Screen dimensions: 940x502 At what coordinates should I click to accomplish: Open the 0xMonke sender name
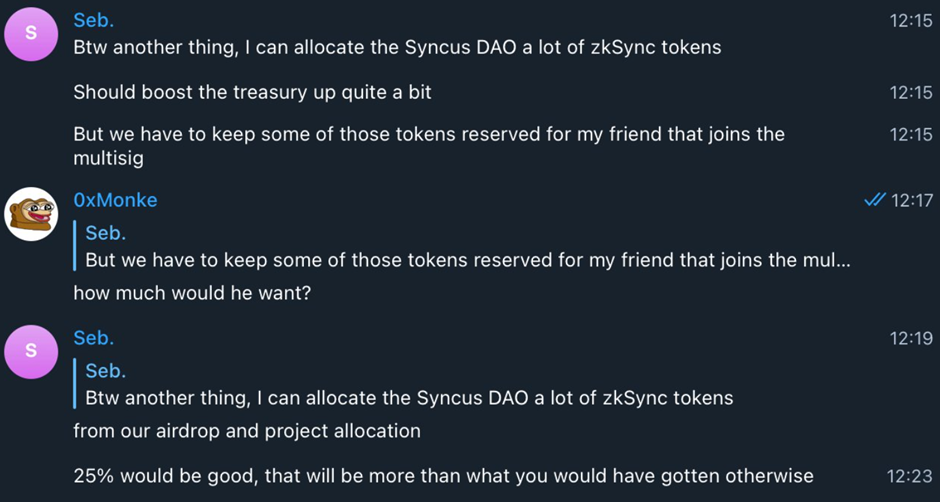tap(115, 200)
